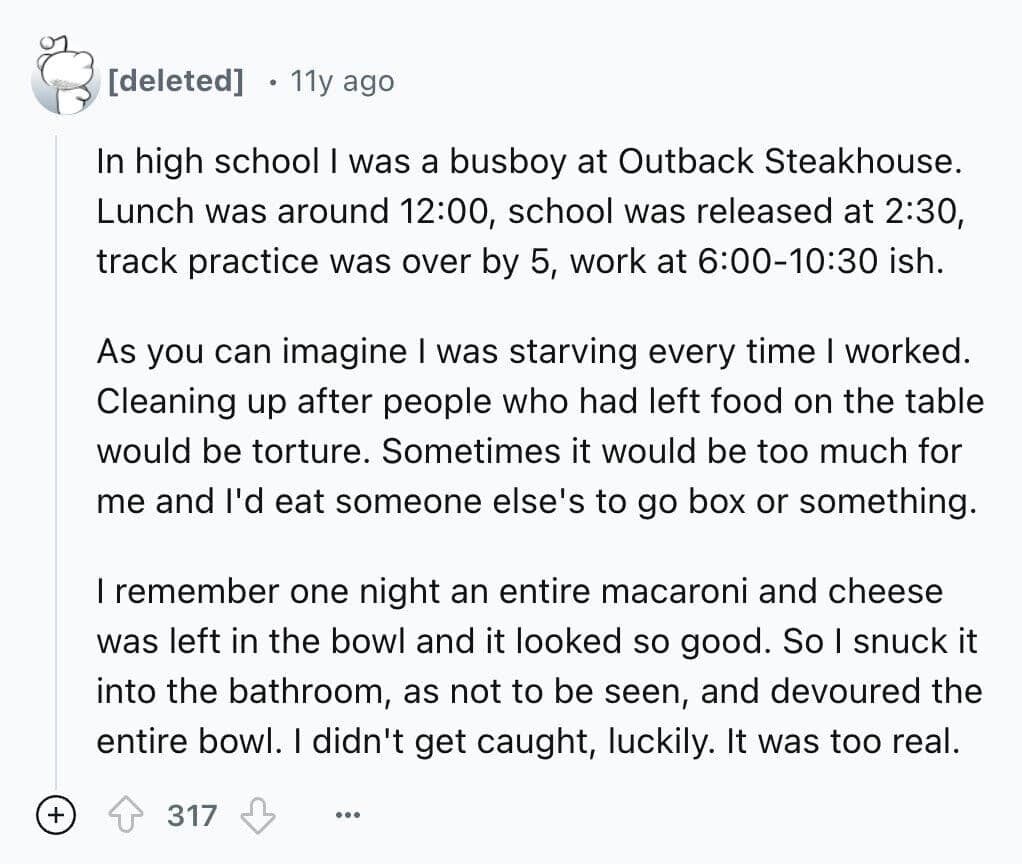Downvote this comment
The image size is (1022, 864).
(258, 815)
